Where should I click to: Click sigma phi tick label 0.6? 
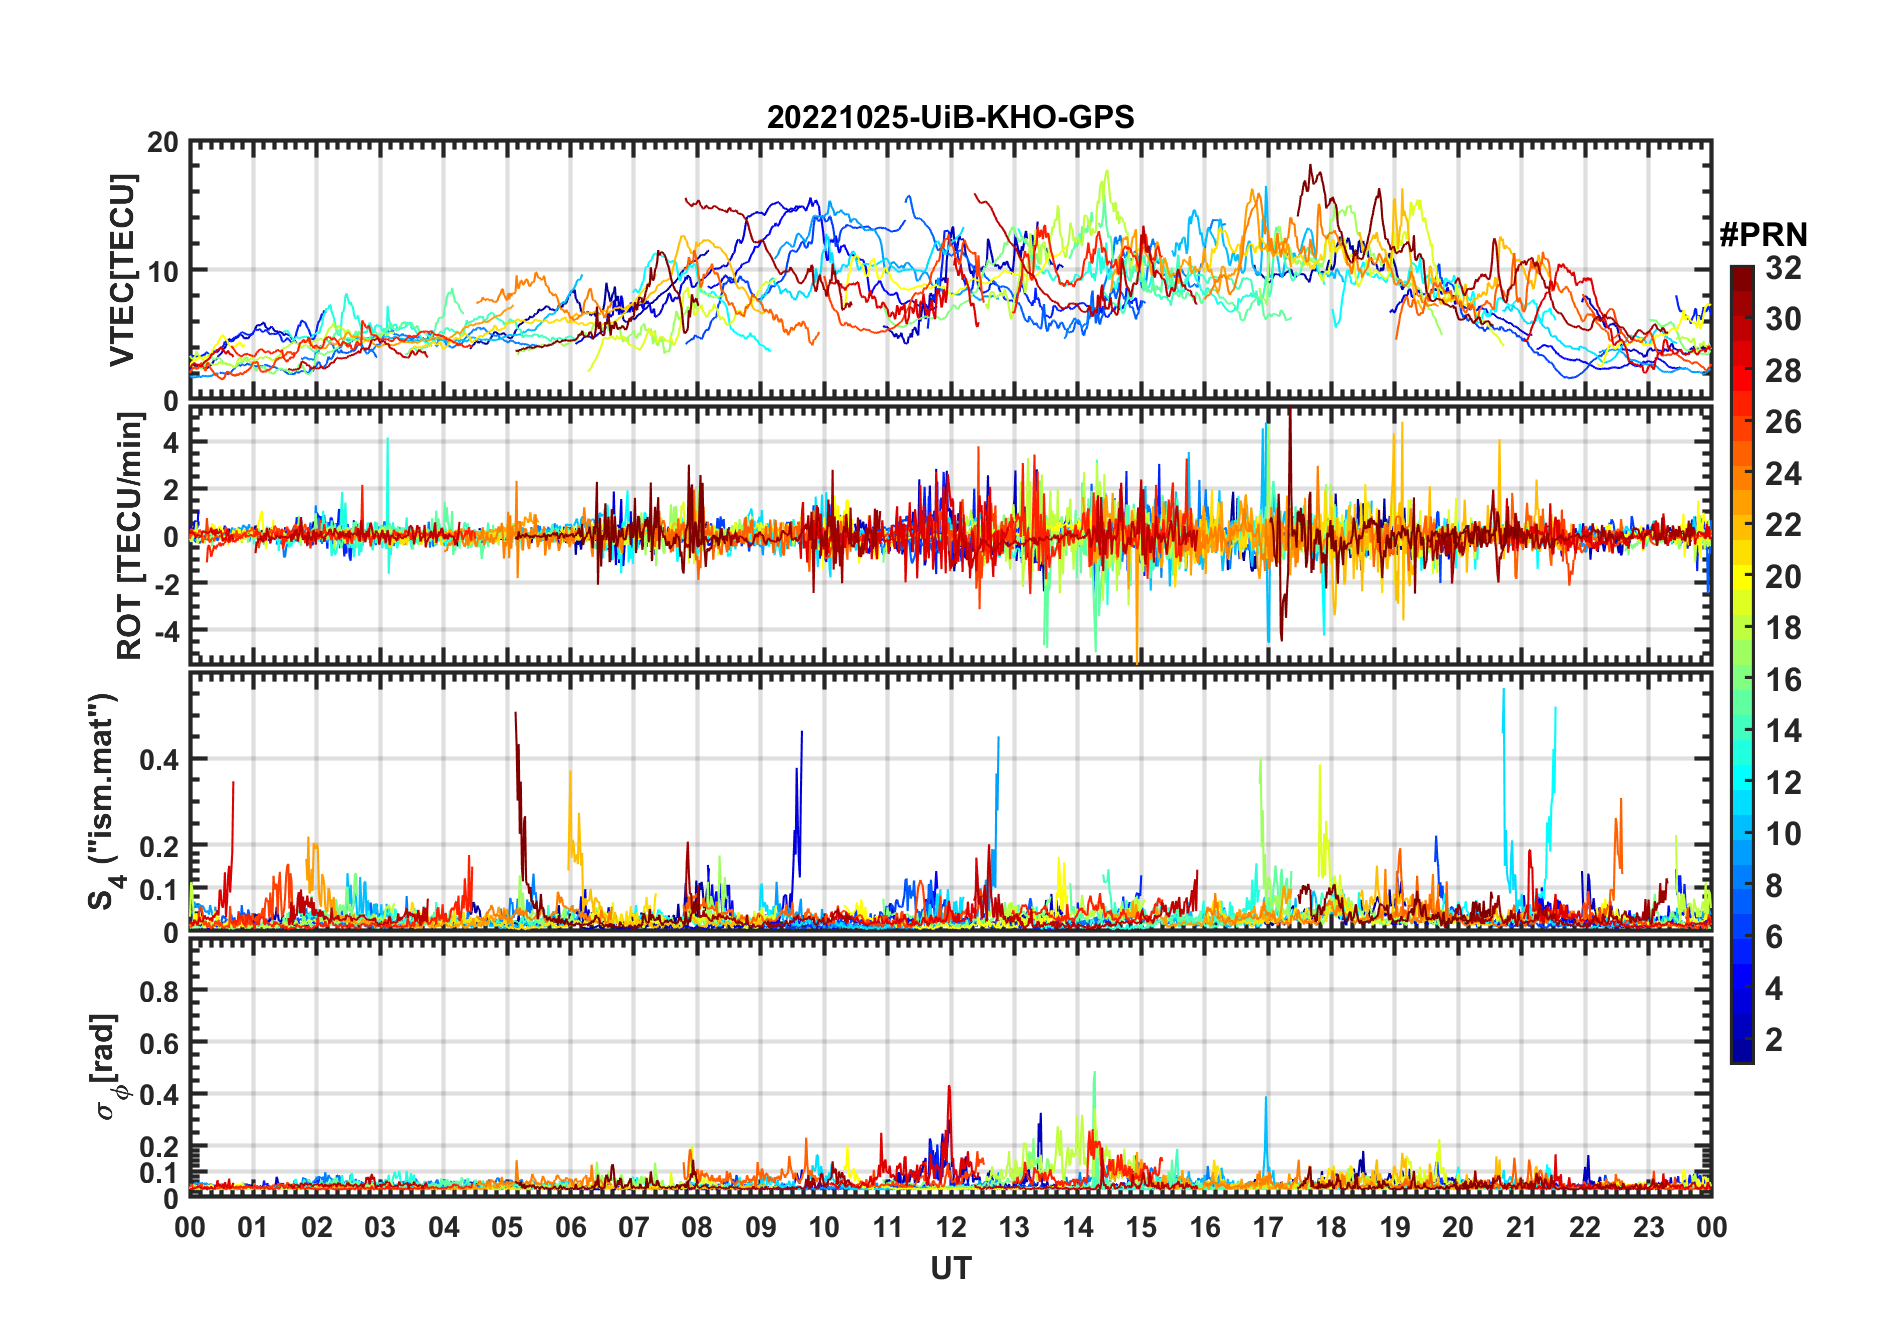pyautogui.click(x=159, y=1044)
